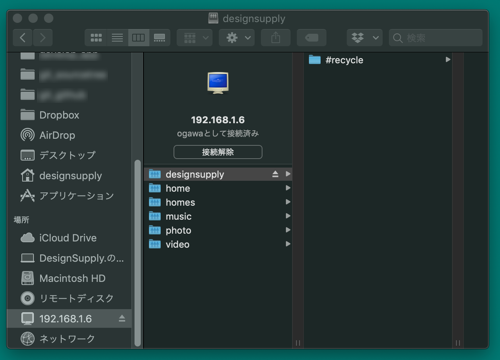
Task: Open the gear action menu
Action: [x=237, y=38]
